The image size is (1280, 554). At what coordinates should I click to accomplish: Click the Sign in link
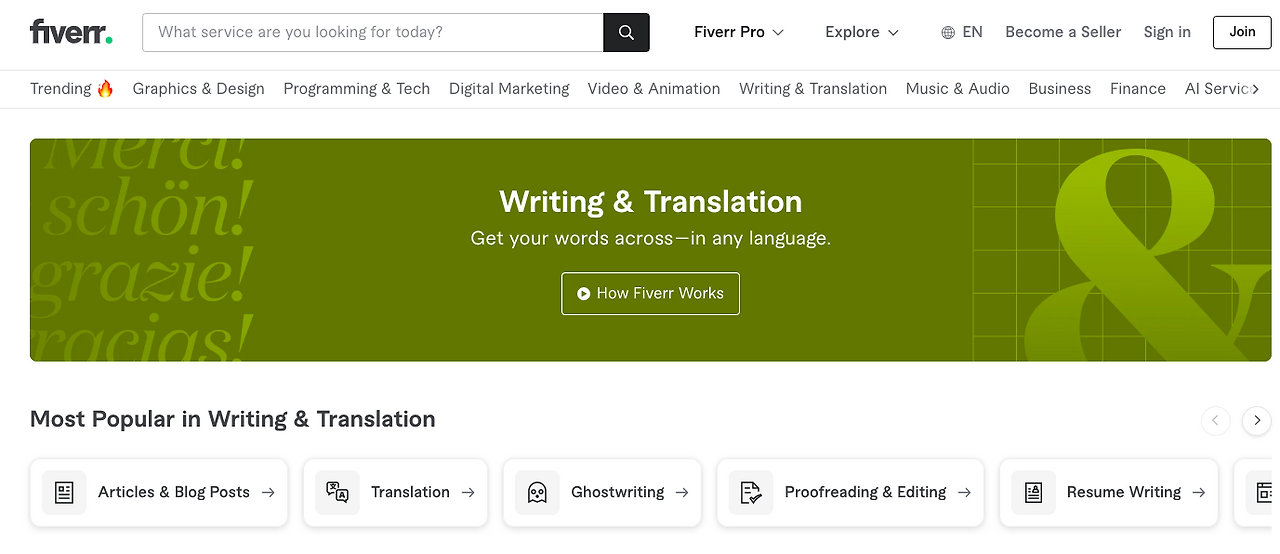(x=1167, y=32)
